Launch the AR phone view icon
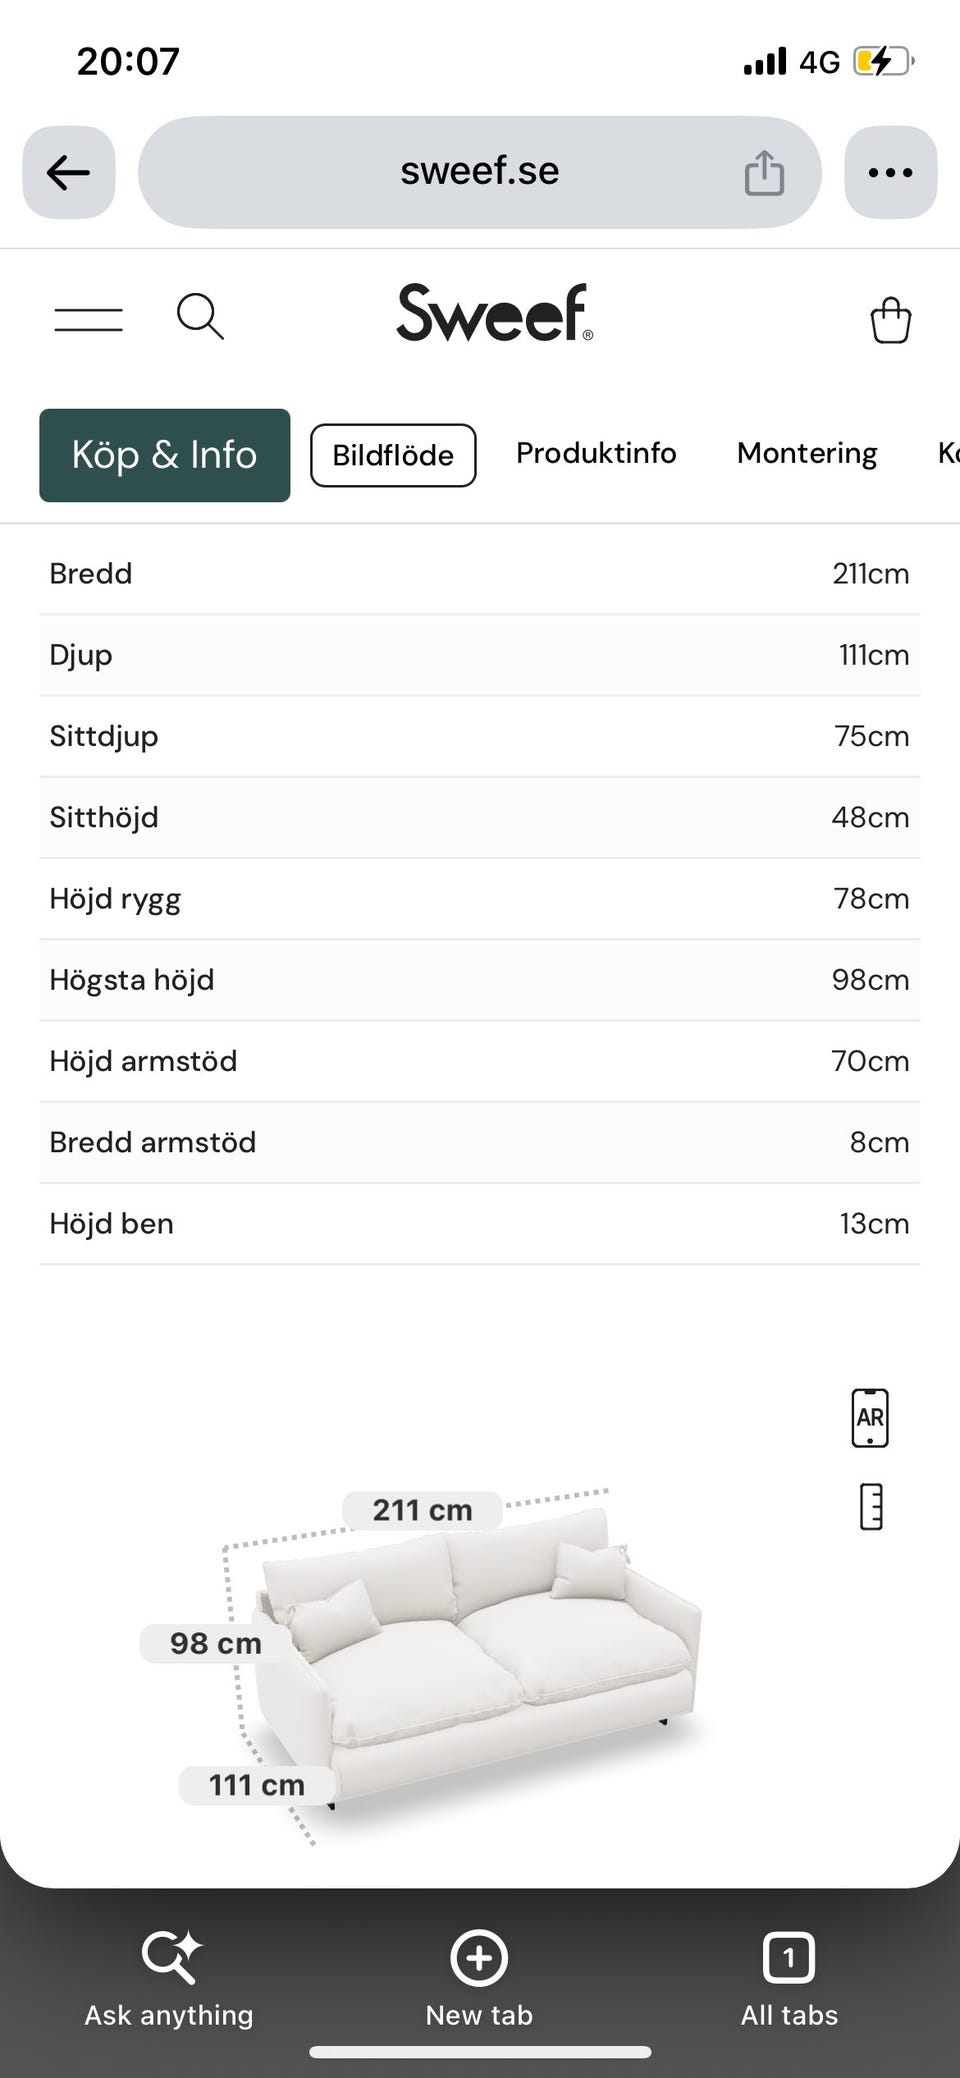This screenshot has width=960, height=2078. pyautogui.click(x=870, y=1418)
